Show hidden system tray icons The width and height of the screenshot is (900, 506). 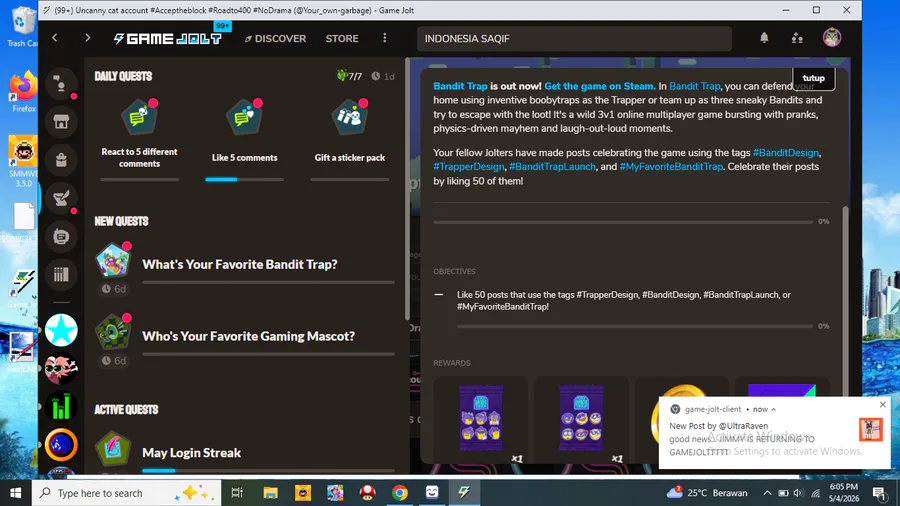[x=767, y=493]
